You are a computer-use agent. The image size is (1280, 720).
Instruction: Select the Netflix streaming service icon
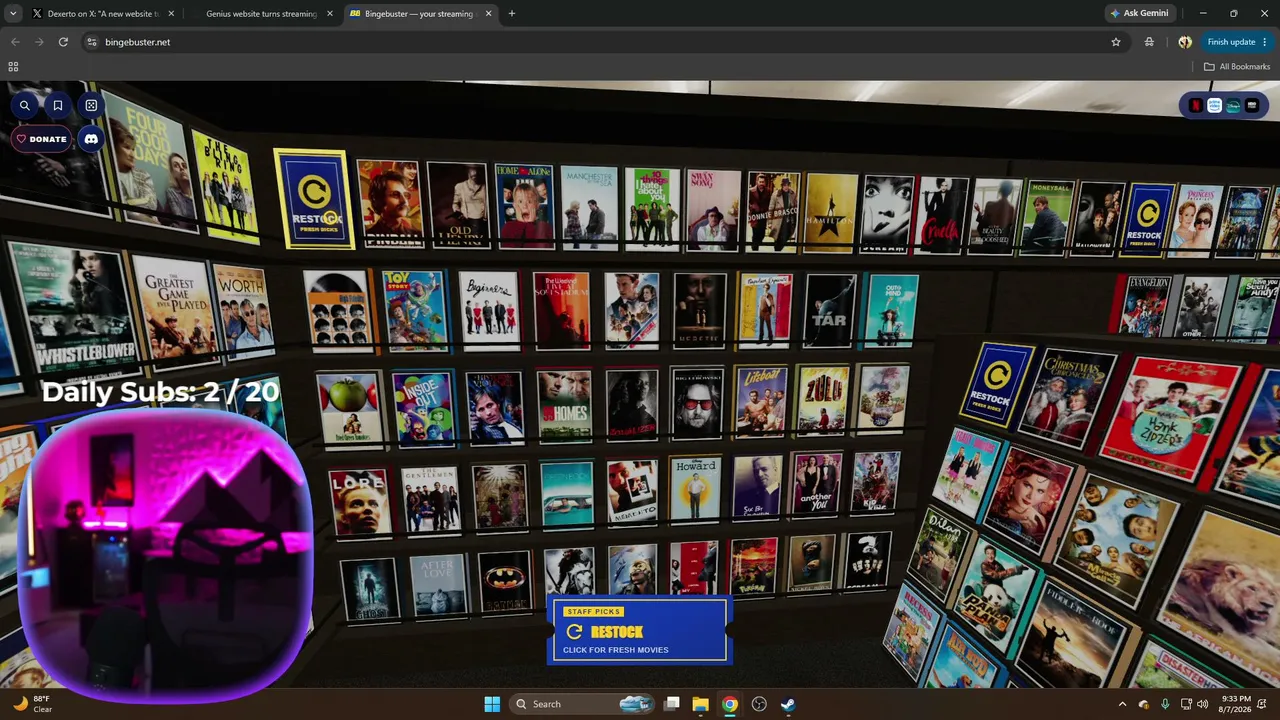coord(1195,105)
